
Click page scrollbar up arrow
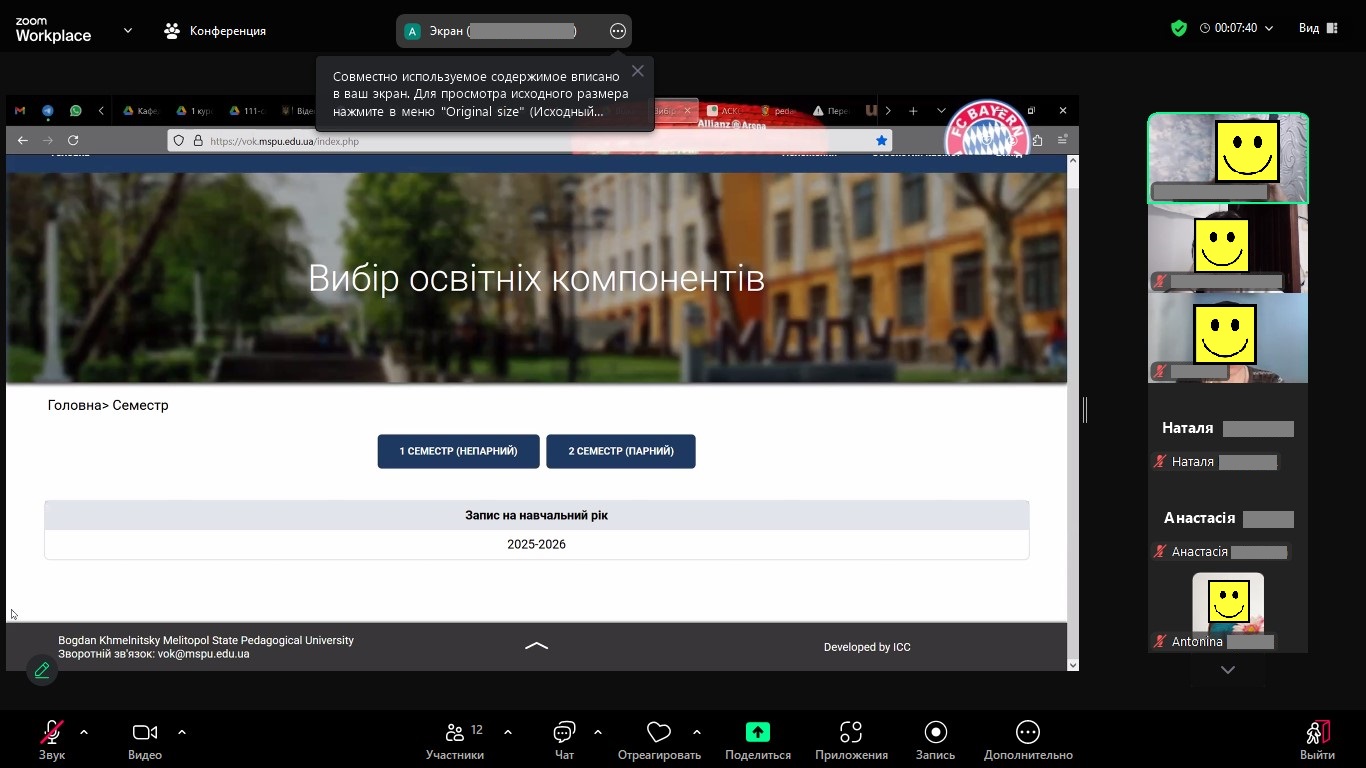1073,160
